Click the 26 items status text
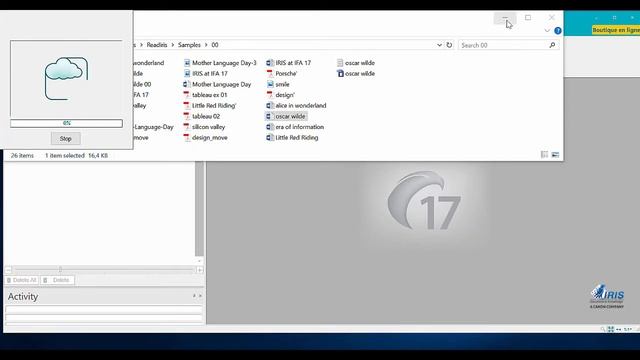Screen dimensions: 640x360 [22, 156]
